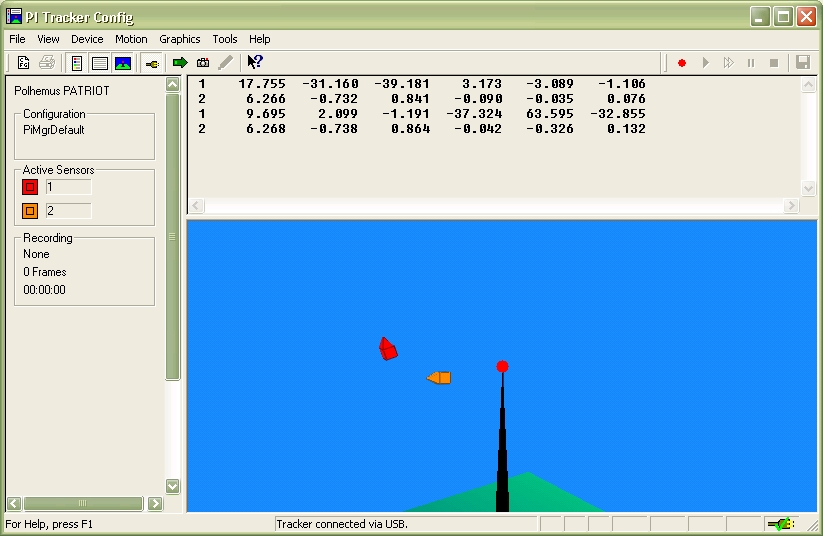Click the '0 Frames' recording text

point(45,272)
